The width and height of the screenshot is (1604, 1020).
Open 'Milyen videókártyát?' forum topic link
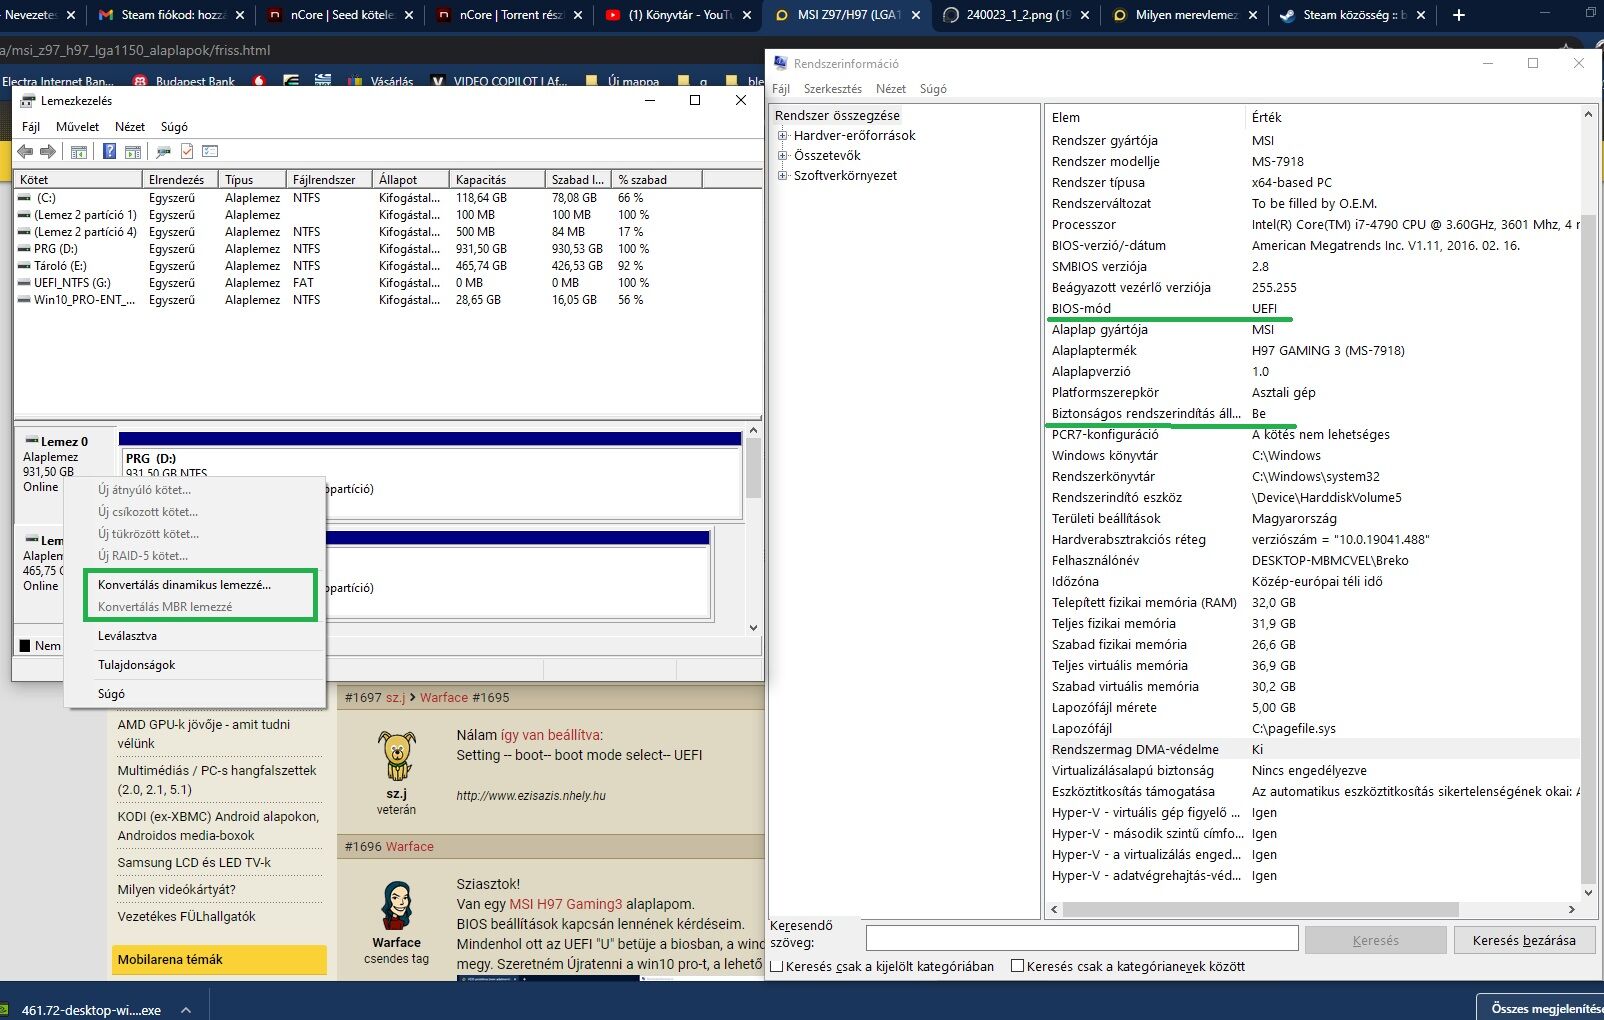click(x=176, y=889)
